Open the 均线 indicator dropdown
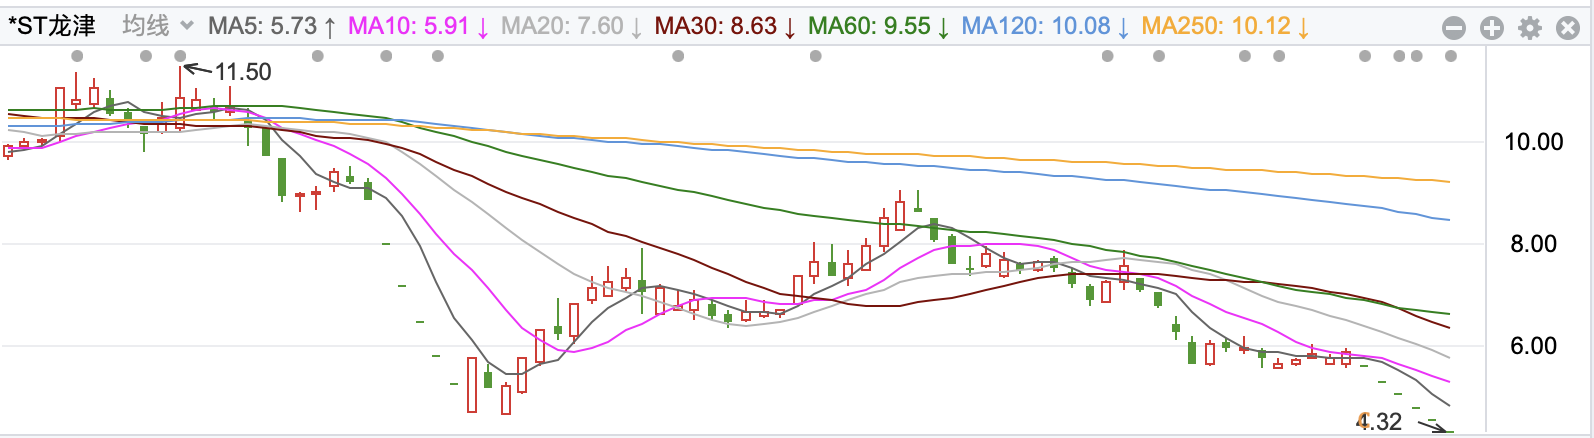 tap(158, 26)
